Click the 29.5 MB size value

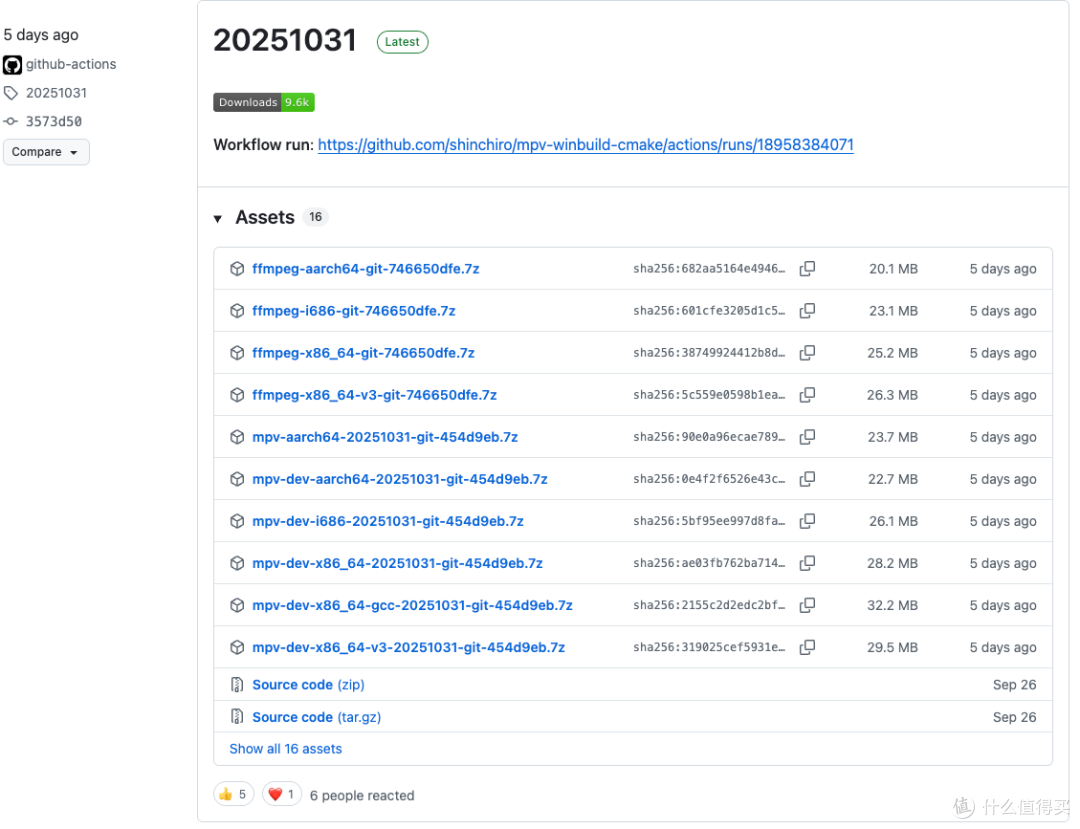pos(893,647)
